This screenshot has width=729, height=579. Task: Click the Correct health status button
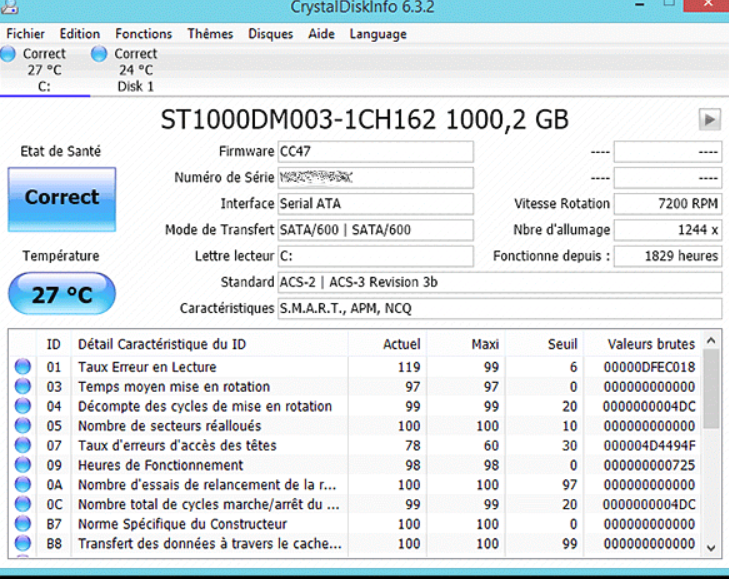click(62, 199)
